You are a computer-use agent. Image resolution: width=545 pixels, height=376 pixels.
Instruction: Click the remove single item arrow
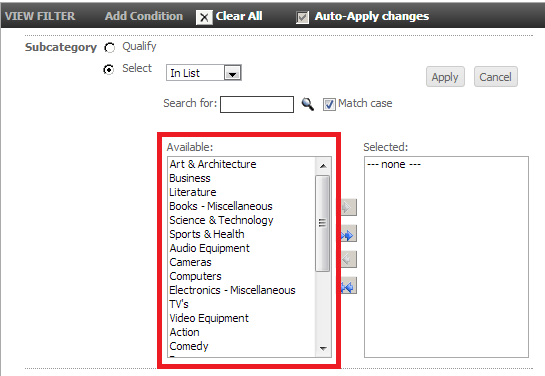coord(348,259)
